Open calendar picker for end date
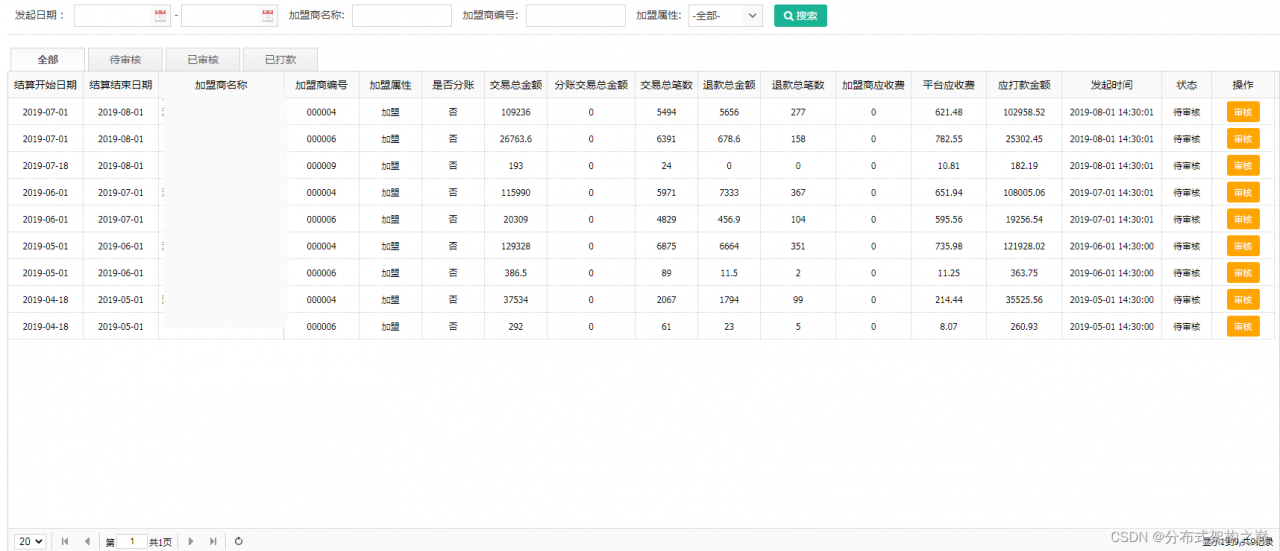This screenshot has width=1280, height=551. click(x=267, y=16)
